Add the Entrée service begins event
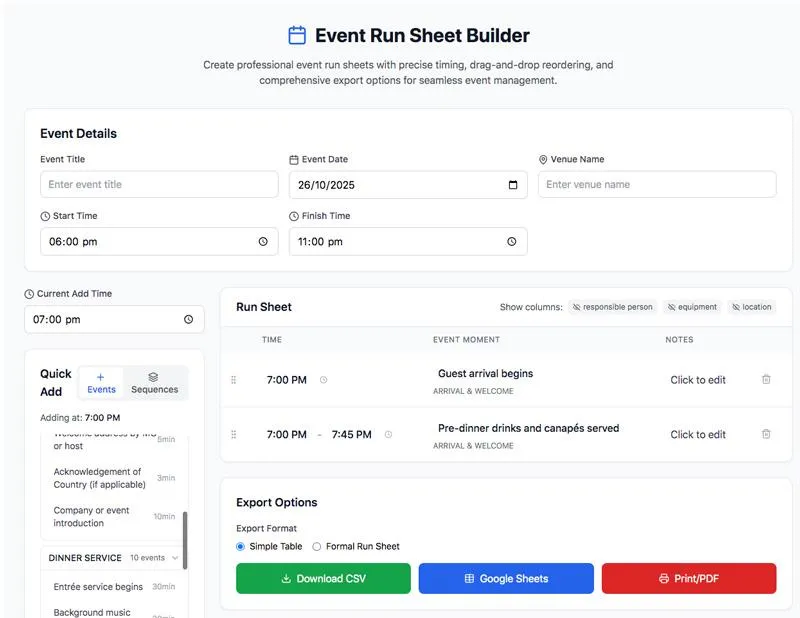 click(x=114, y=587)
